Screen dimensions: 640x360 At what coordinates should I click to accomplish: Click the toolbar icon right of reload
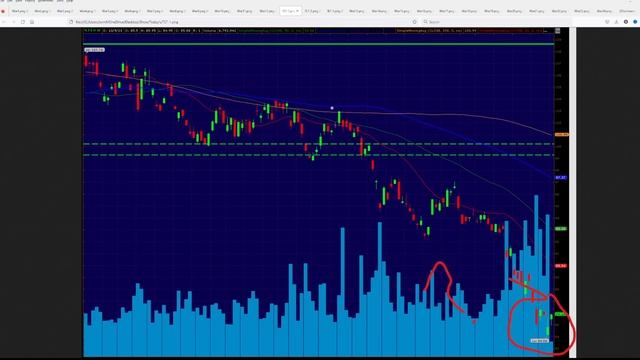click(x=32, y=22)
